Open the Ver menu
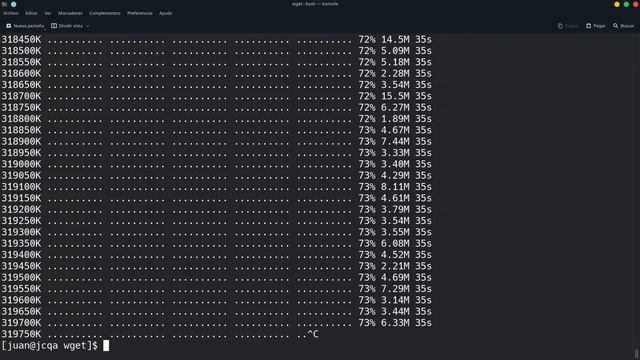Viewport: 640px width, 360px height. click(48, 13)
